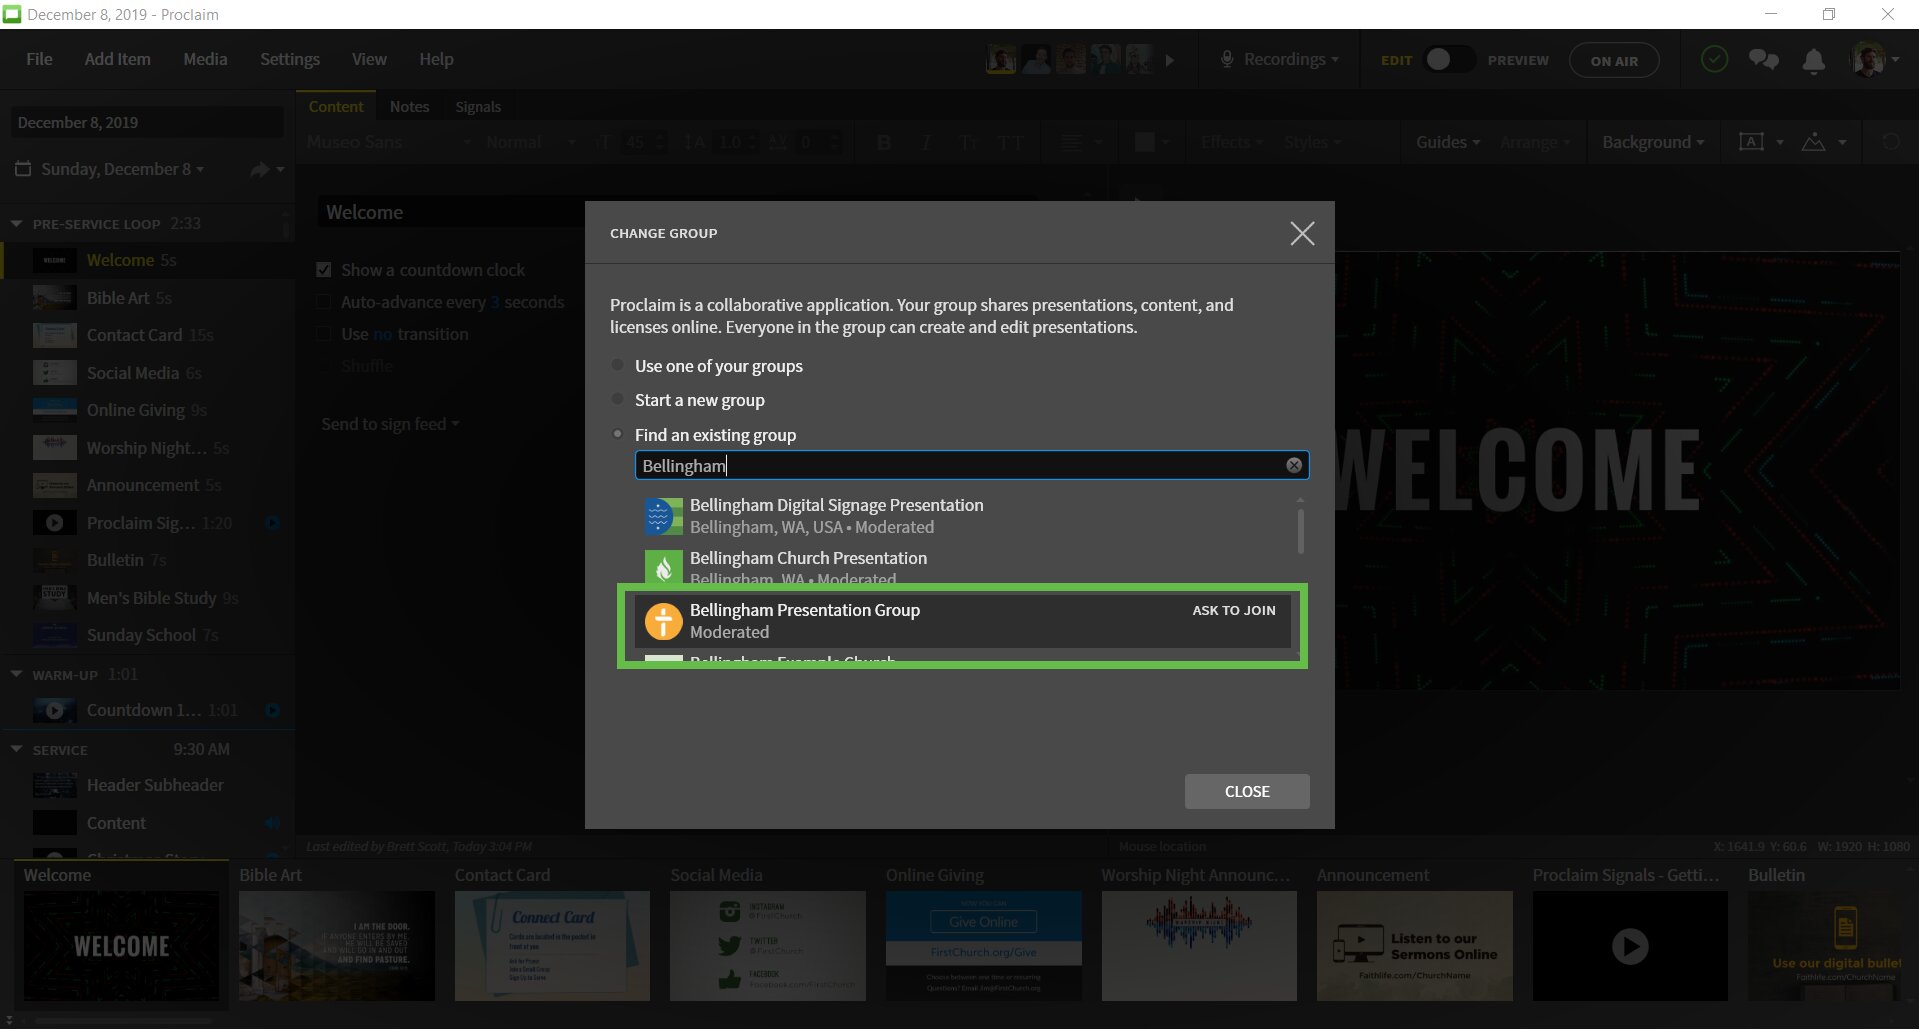
Task: Click Bellingham Presentation Group orange cross logo
Action: click(x=663, y=621)
